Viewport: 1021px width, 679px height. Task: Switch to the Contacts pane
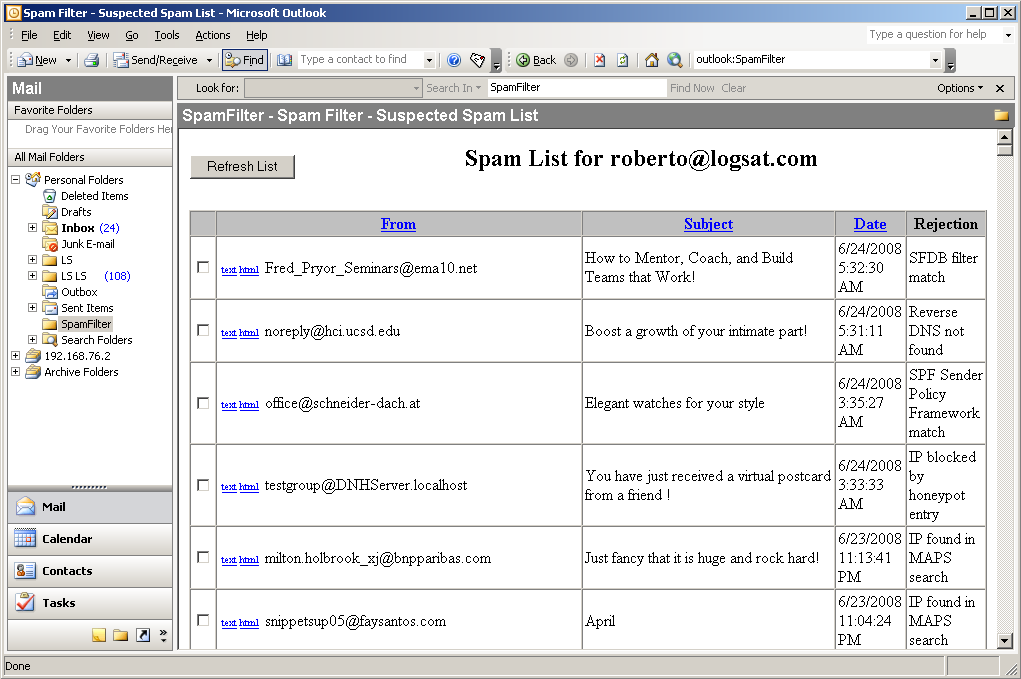90,571
